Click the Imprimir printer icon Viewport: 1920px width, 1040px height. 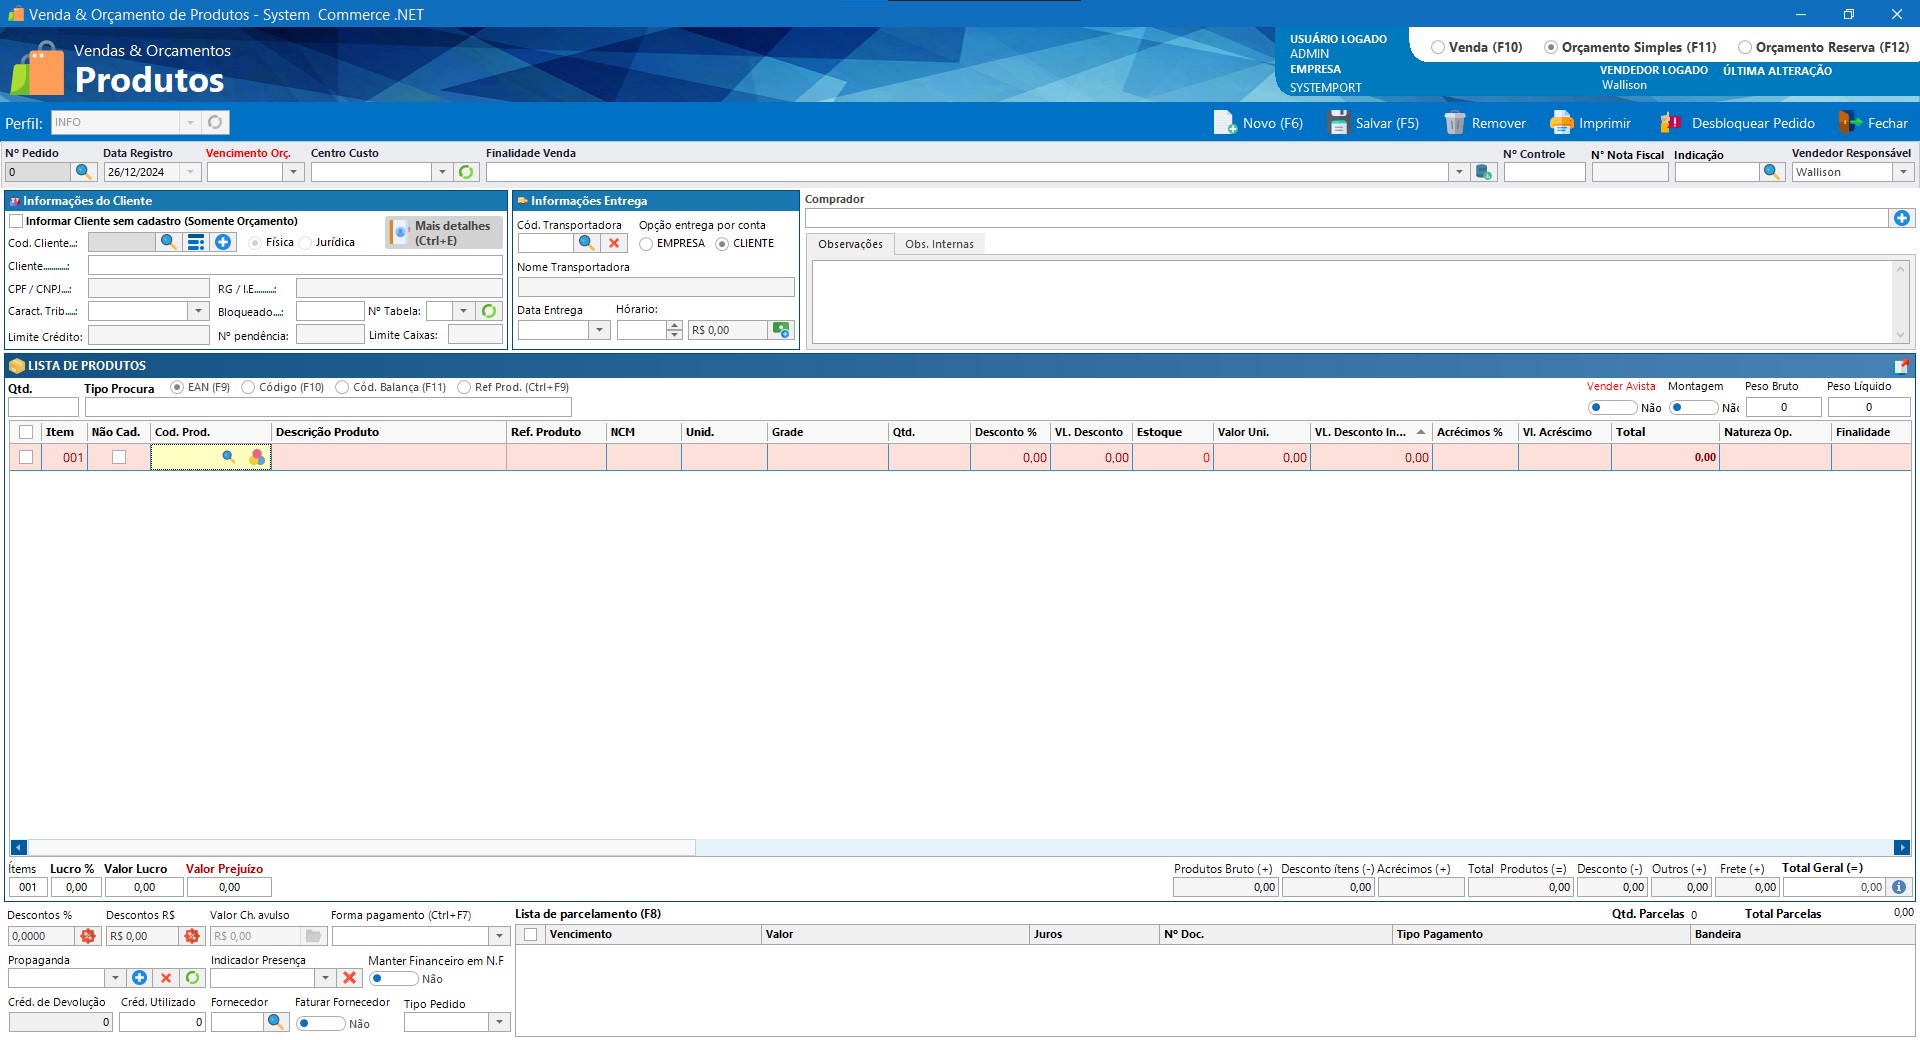coord(1561,123)
